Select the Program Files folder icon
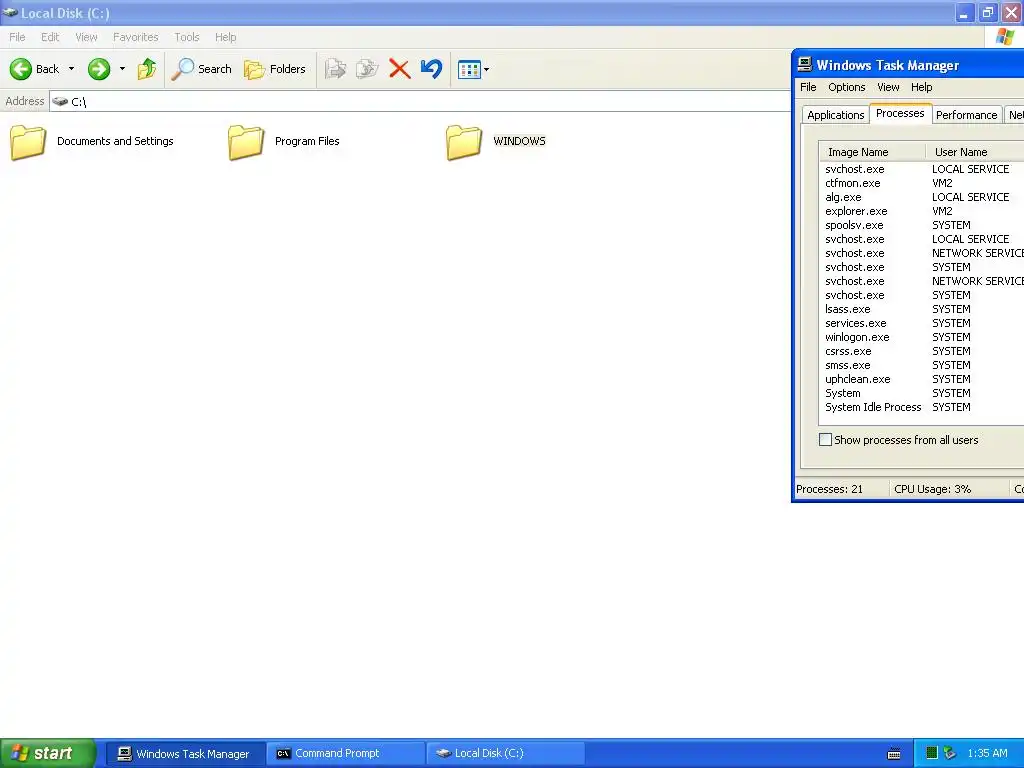The image size is (1024, 768). 246,142
